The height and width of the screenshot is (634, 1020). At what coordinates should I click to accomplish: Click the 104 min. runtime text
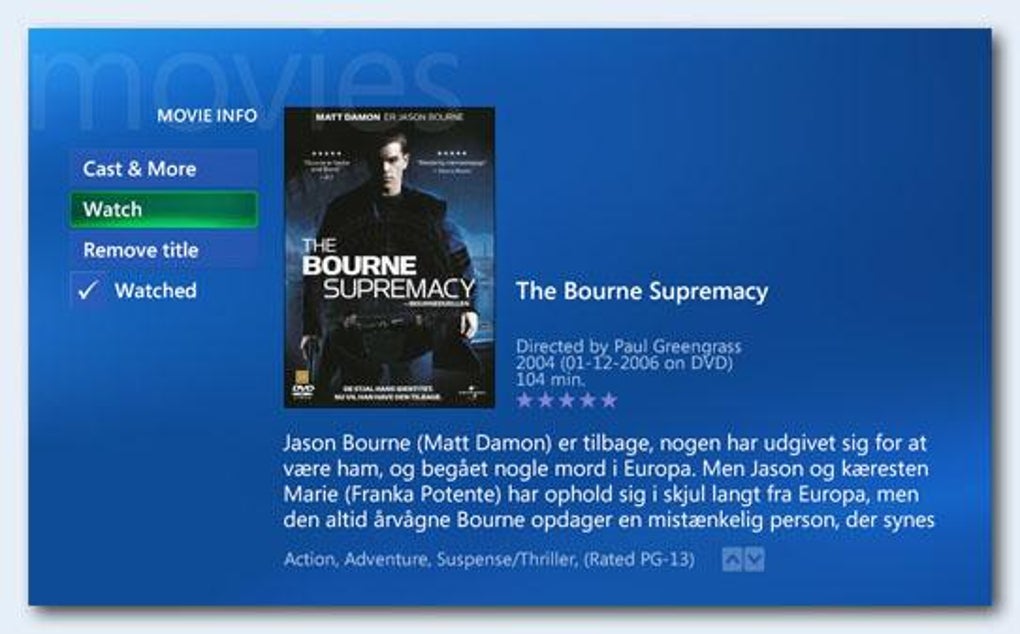[550, 379]
